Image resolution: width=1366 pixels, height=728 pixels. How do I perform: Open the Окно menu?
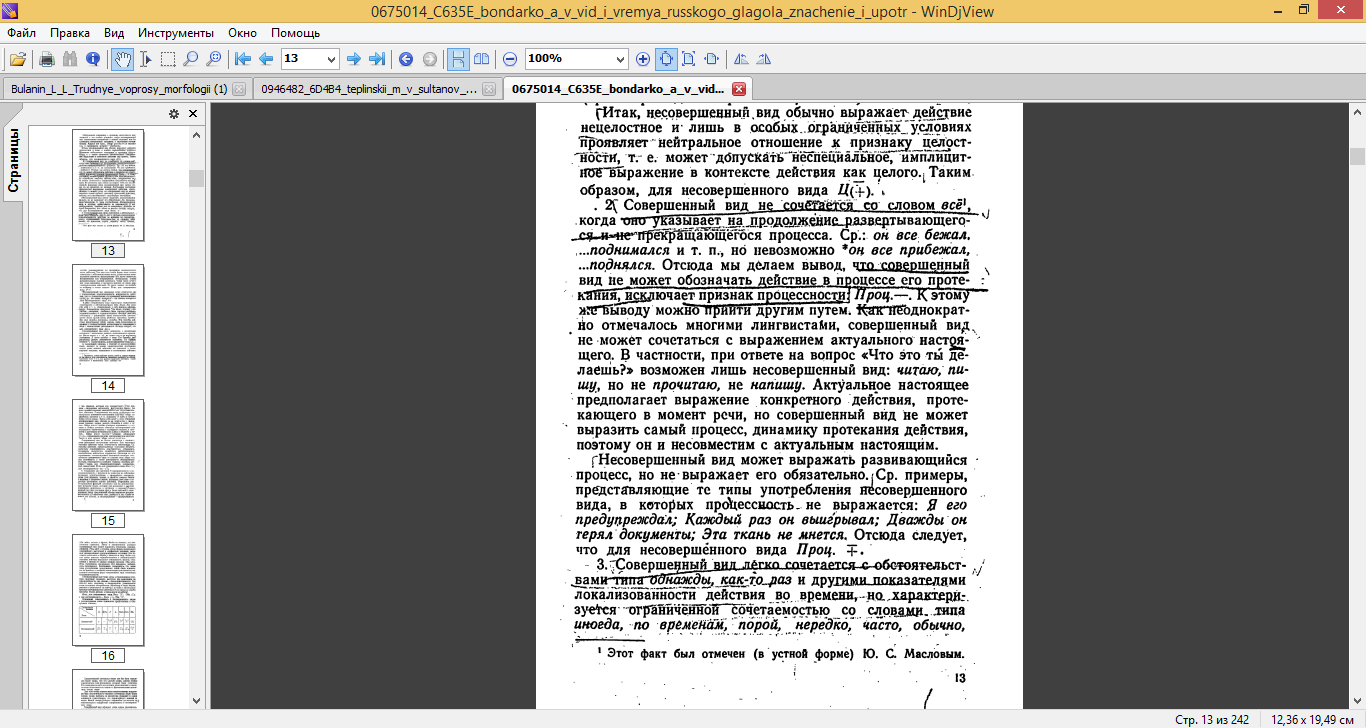click(x=243, y=33)
